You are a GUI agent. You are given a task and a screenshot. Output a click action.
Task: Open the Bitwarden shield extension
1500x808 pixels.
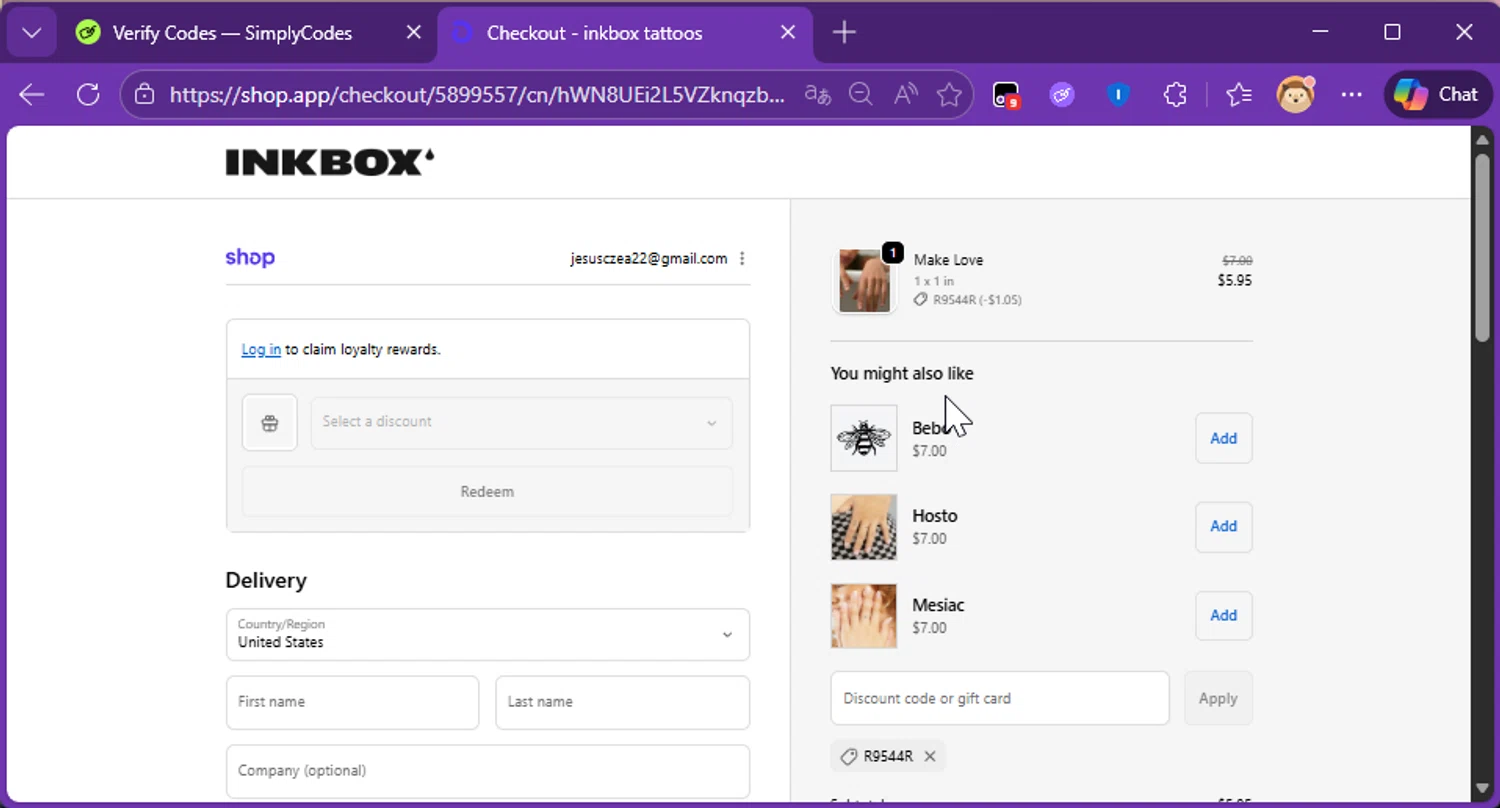tap(1118, 95)
